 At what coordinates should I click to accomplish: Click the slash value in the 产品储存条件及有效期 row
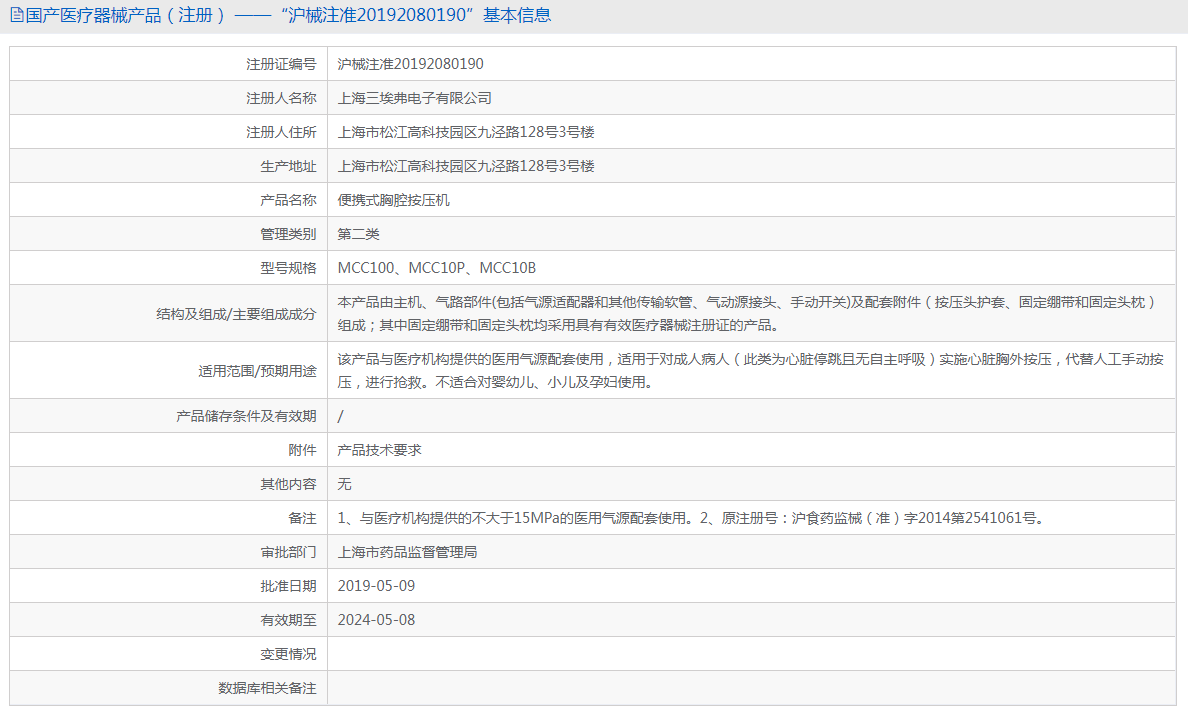click(340, 416)
